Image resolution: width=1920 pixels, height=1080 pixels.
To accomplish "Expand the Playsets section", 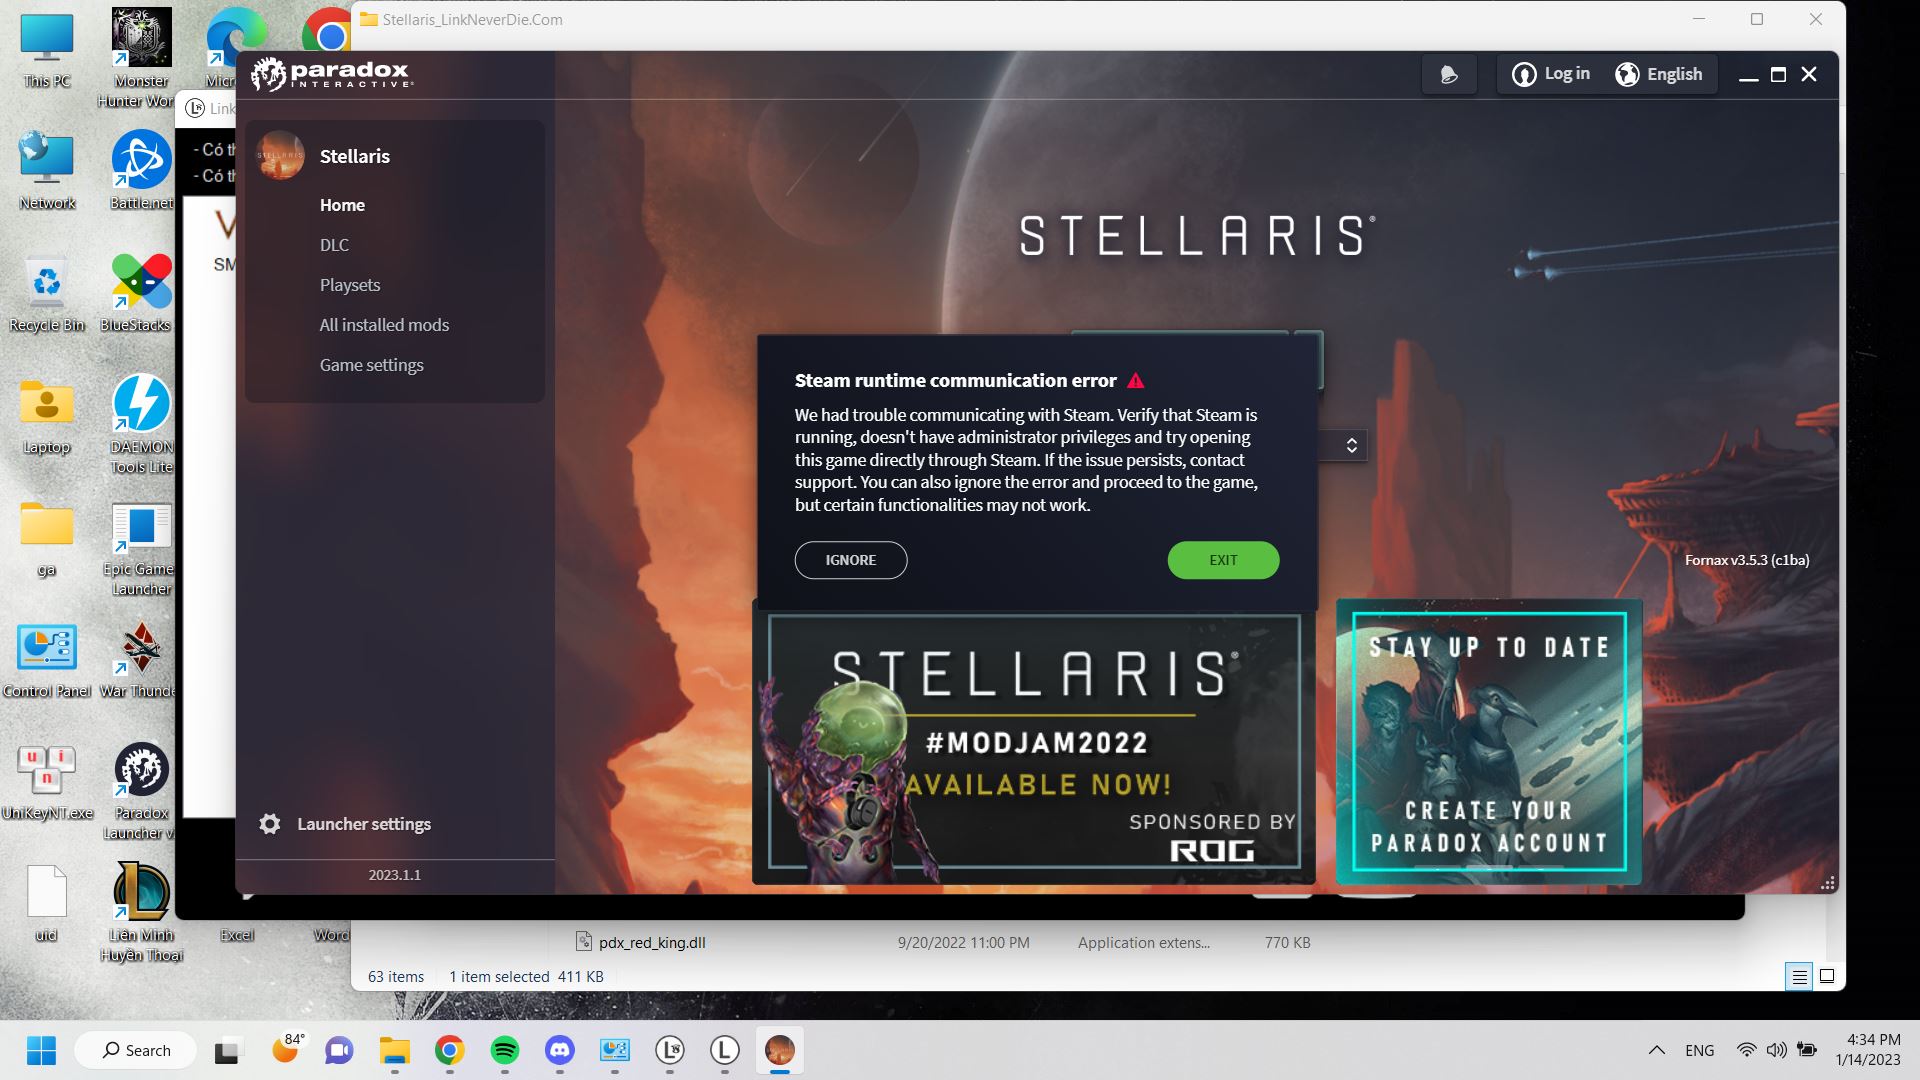I will 348,285.
